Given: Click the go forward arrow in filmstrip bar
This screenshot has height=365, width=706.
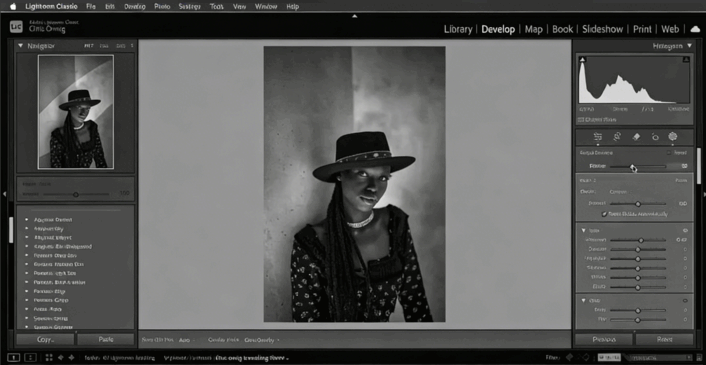Looking at the screenshot, I should (71, 357).
